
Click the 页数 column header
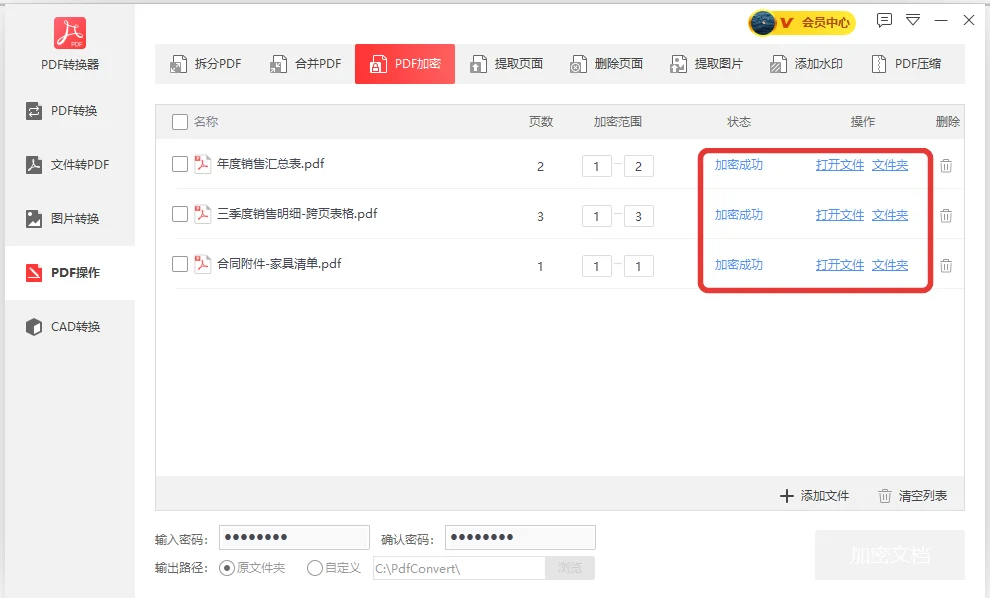tap(541, 122)
